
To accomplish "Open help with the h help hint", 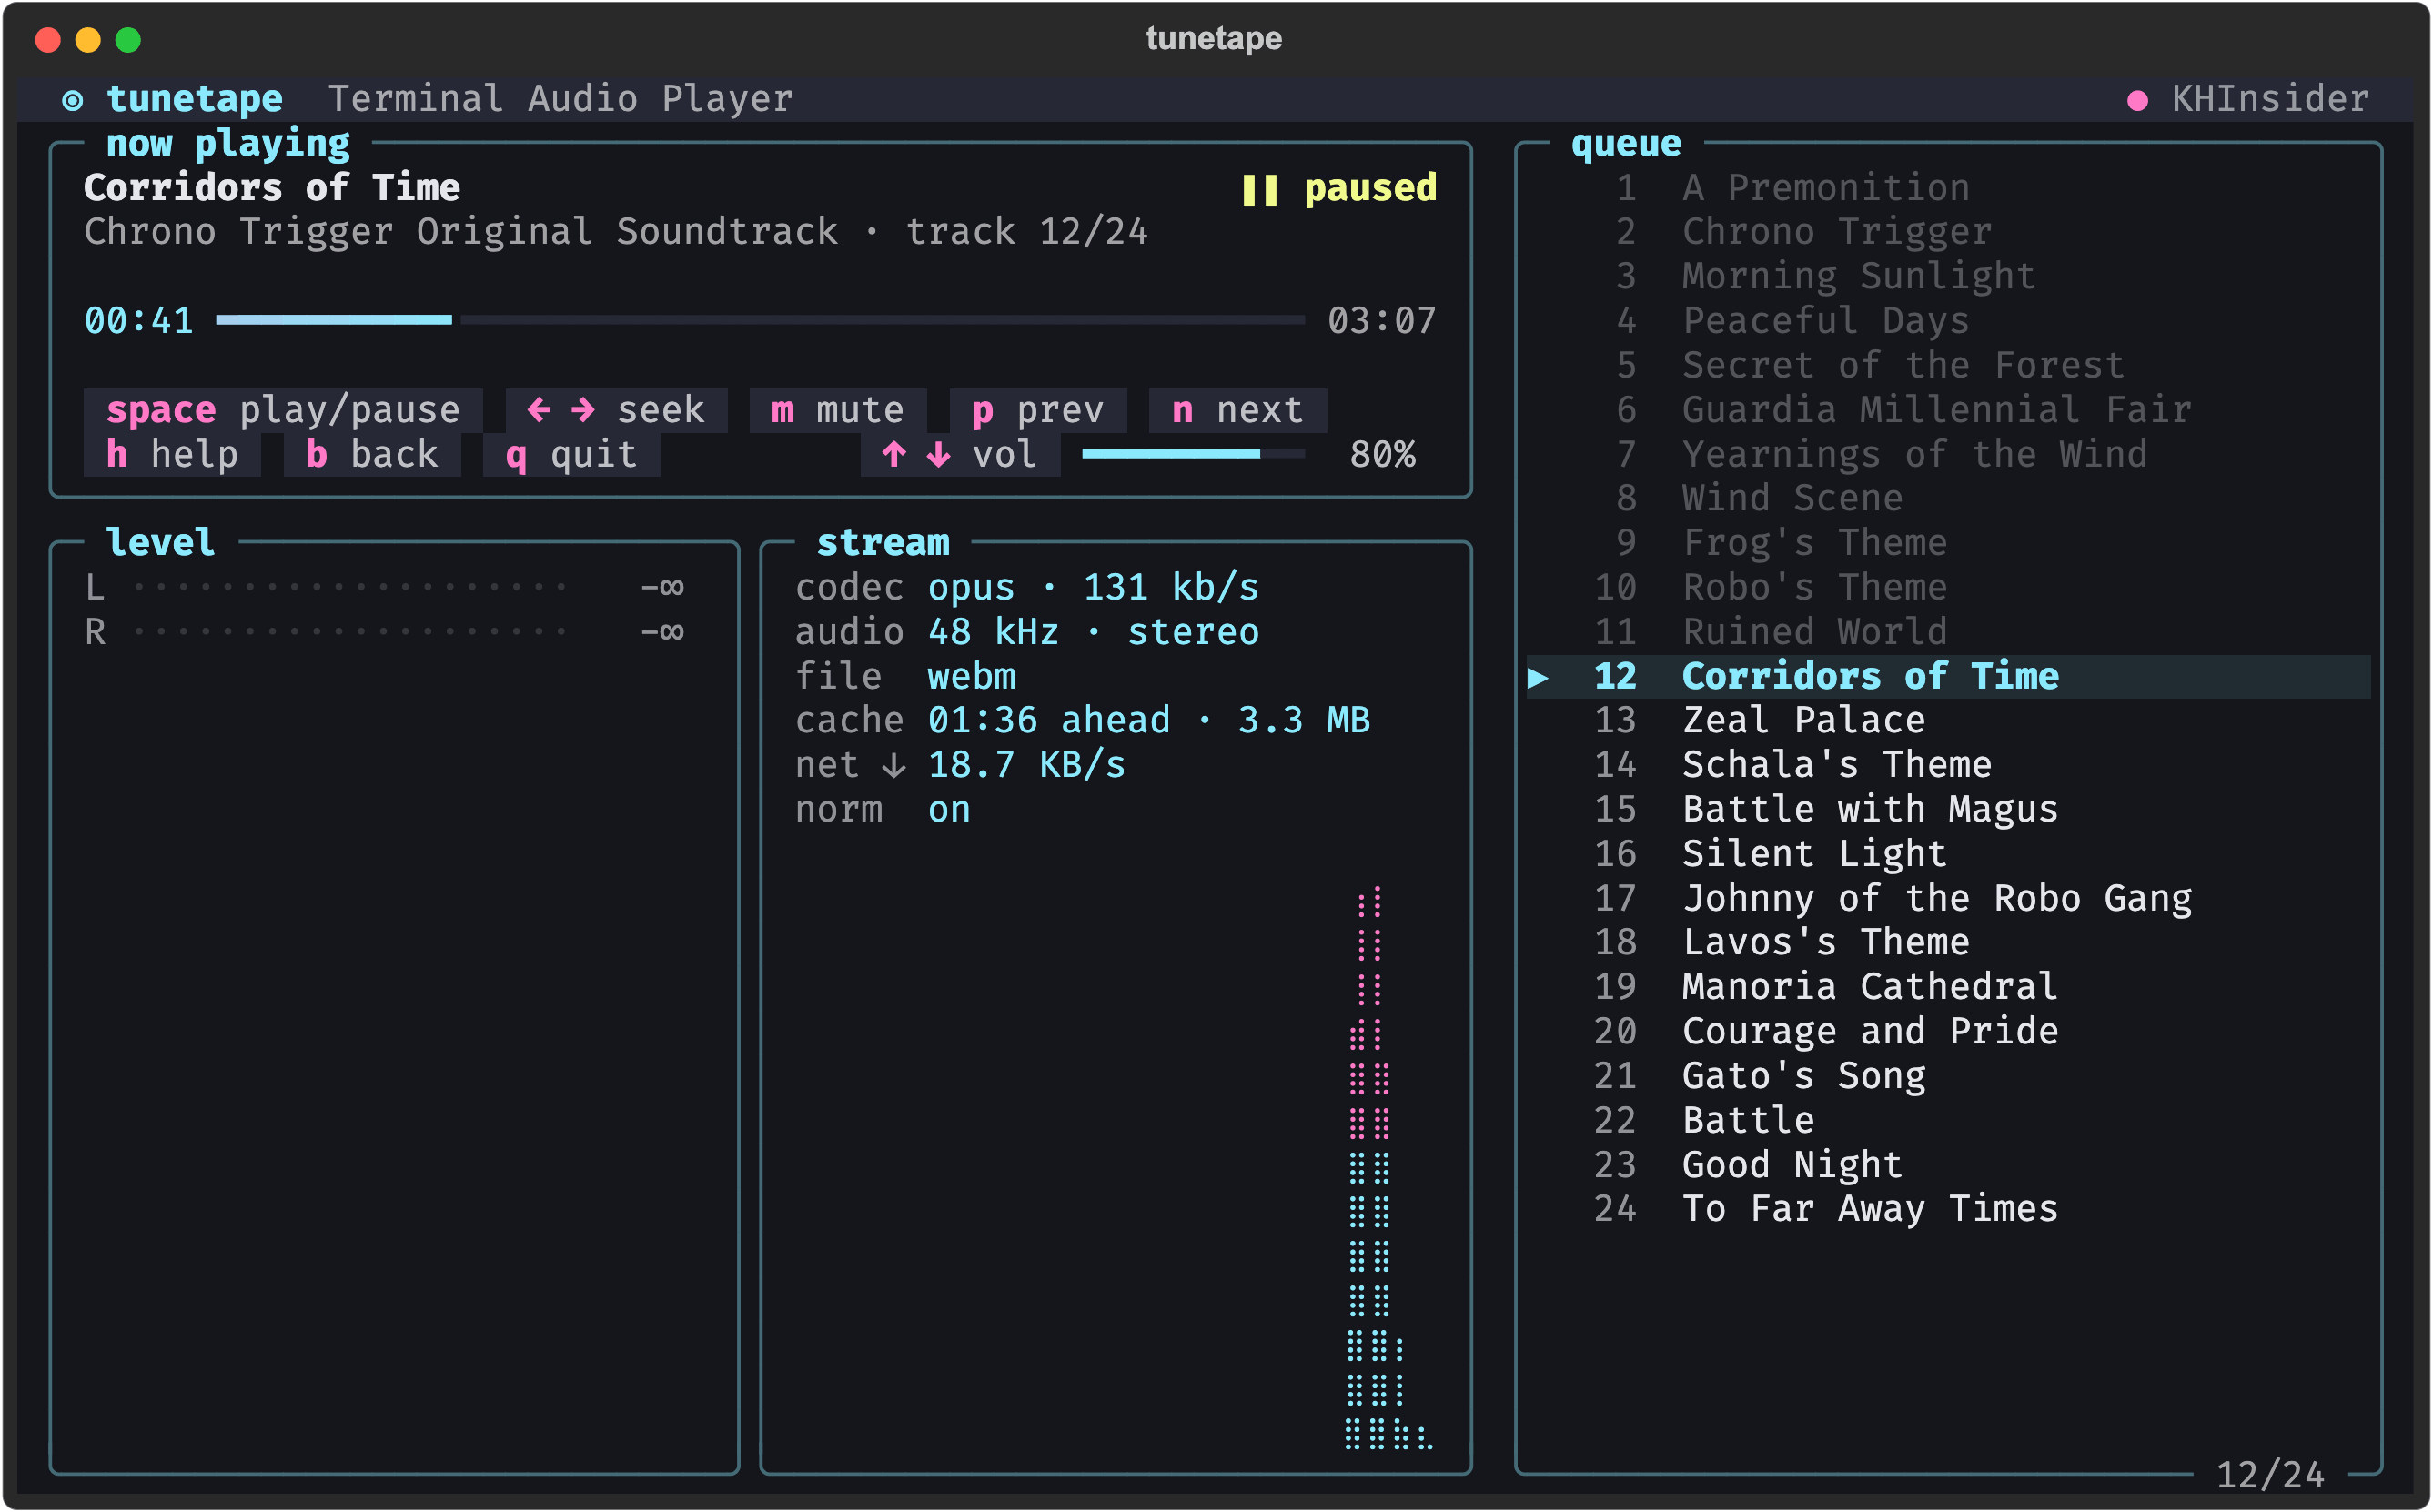I will 172,455.
